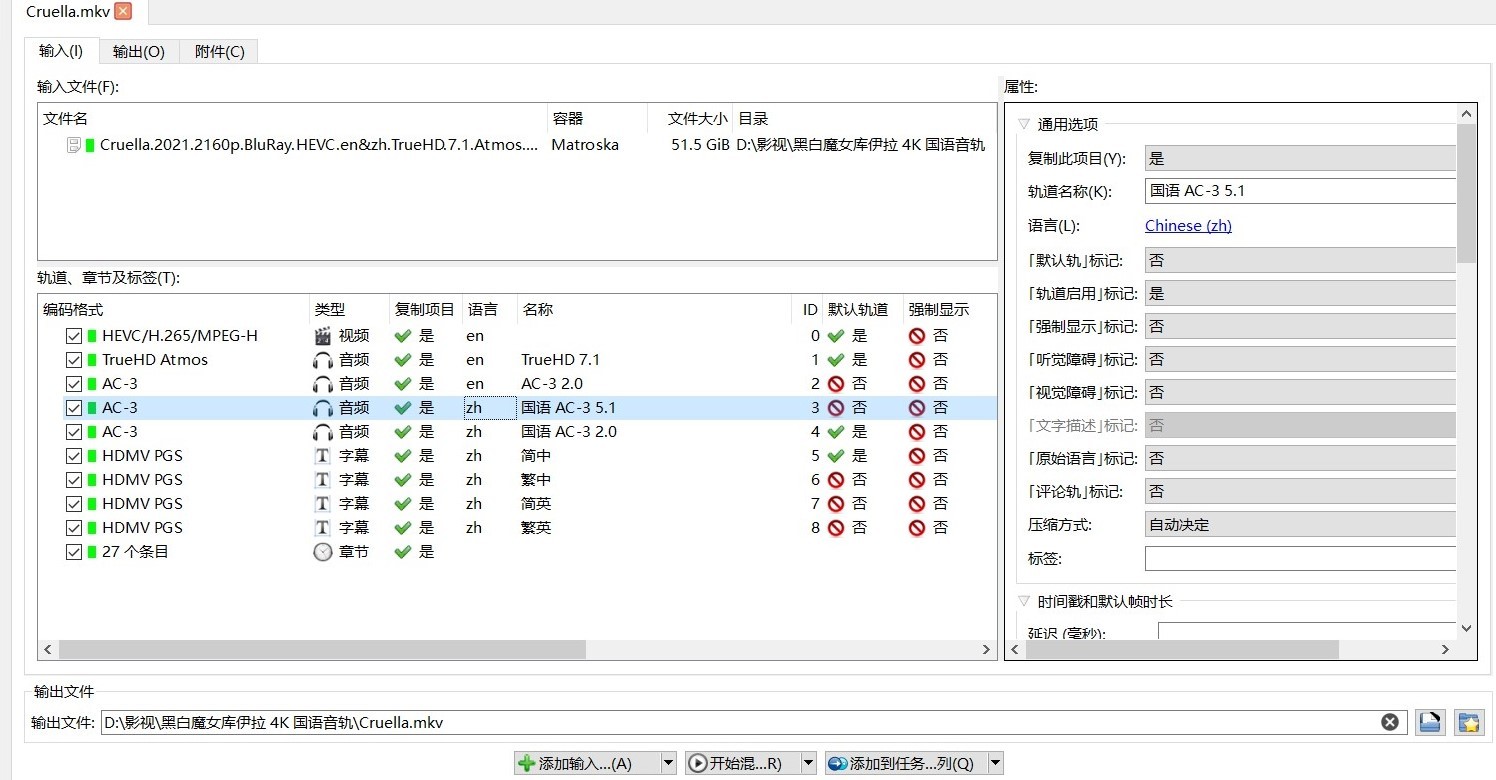Click the file icon next to Cruella.2021.2160p source file
The height and width of the screenshot is (780, 1496).
pos(74,145)
